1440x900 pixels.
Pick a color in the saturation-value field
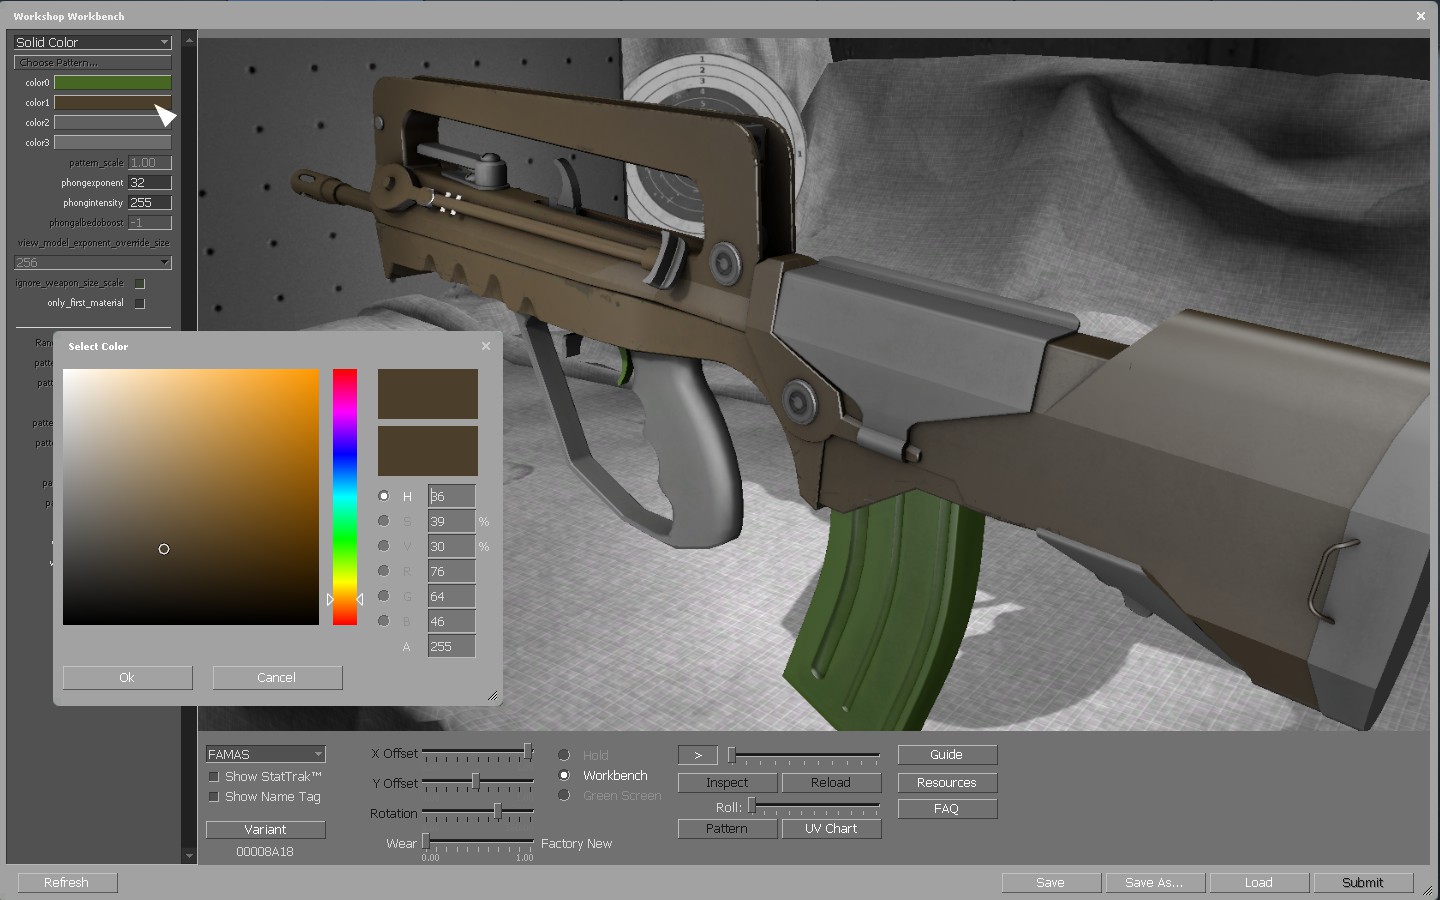[191, 497]
